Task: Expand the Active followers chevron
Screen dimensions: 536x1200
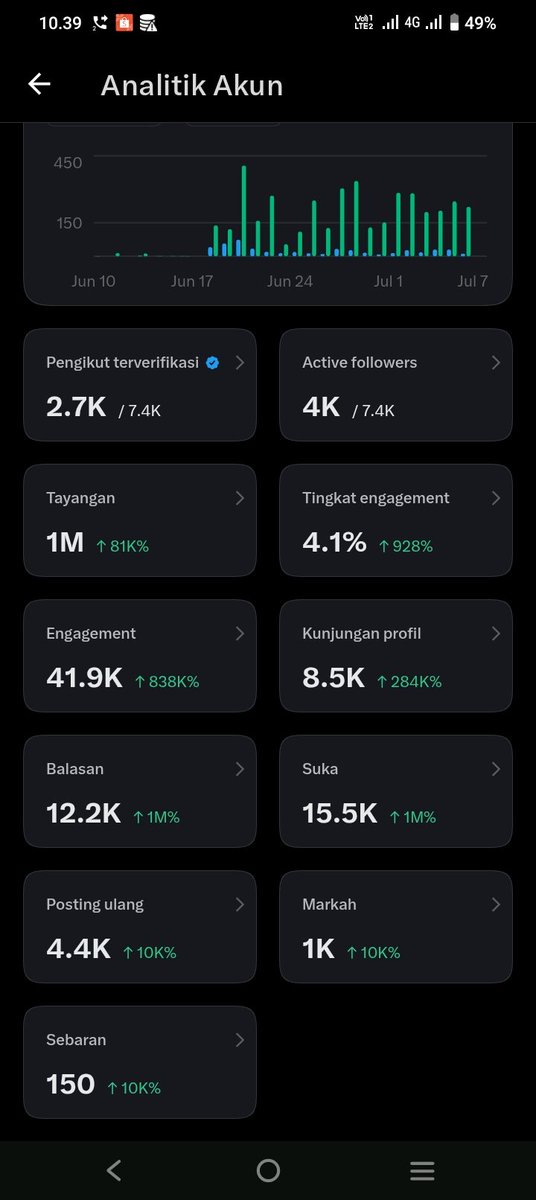Action: click(x=495, y=363)
